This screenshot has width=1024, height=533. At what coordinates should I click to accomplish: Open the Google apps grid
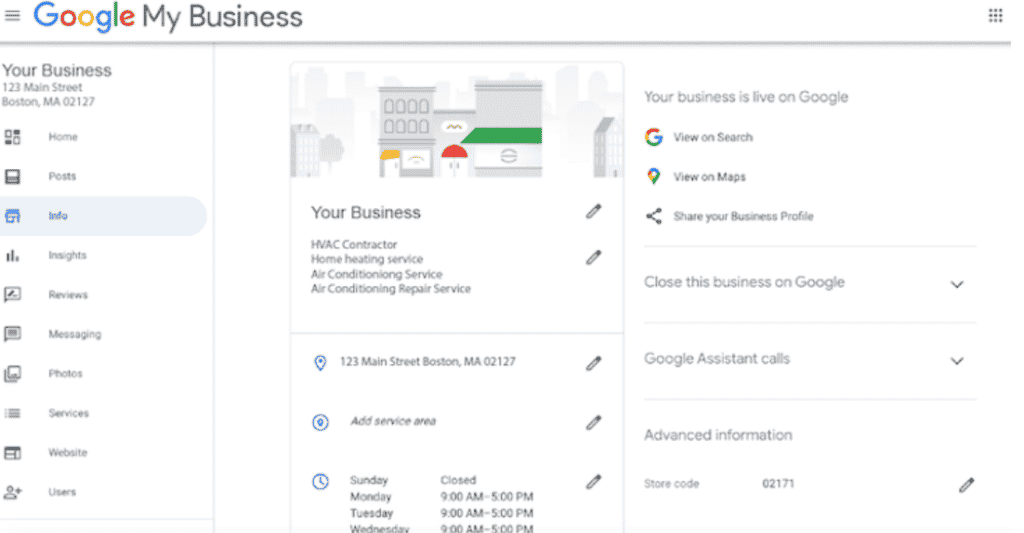coord(995,15)
